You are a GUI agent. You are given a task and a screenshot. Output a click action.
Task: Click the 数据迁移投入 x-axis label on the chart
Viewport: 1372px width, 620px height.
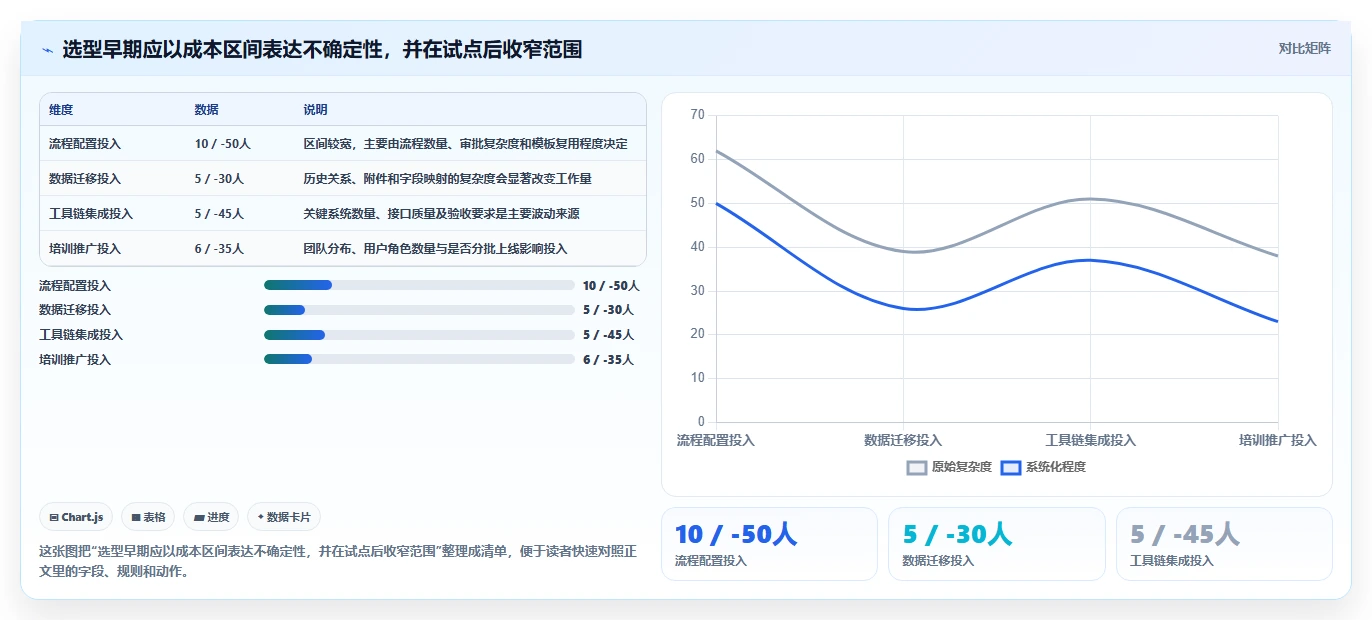[903, 440]
